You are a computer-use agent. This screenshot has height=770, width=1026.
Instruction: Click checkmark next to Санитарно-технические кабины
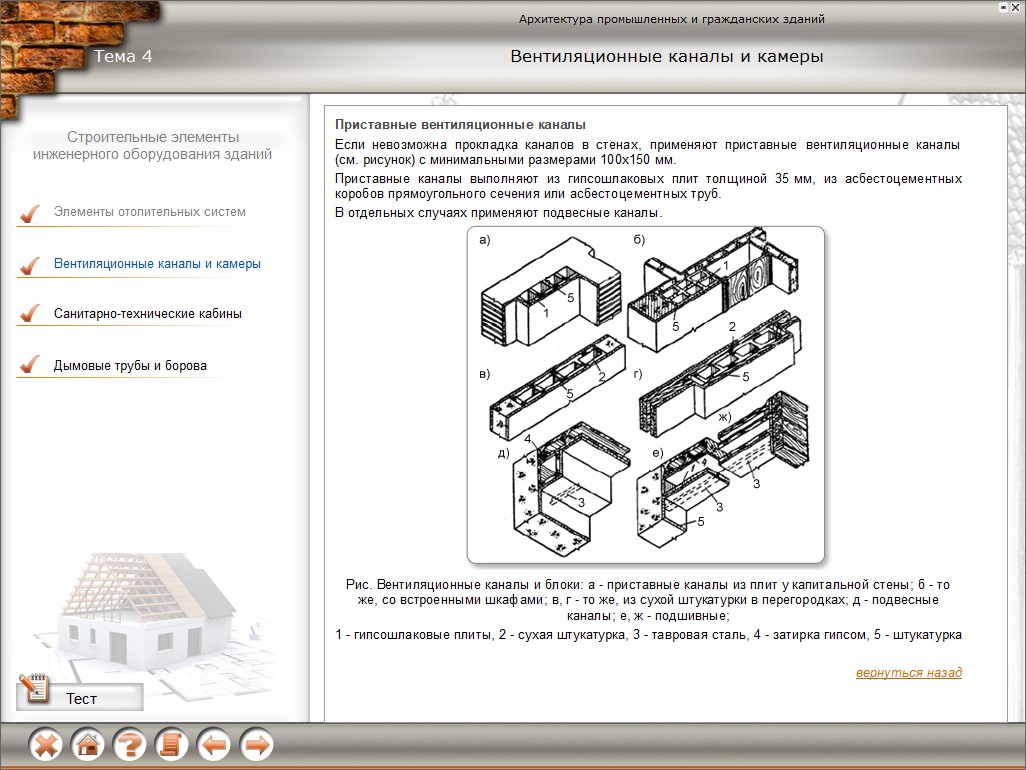[x=30, y=315]
